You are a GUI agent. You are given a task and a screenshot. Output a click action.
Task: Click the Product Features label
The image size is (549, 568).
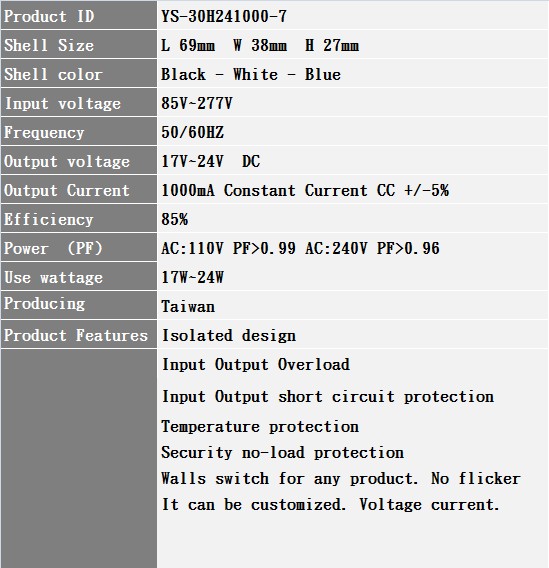pos(76,335)
